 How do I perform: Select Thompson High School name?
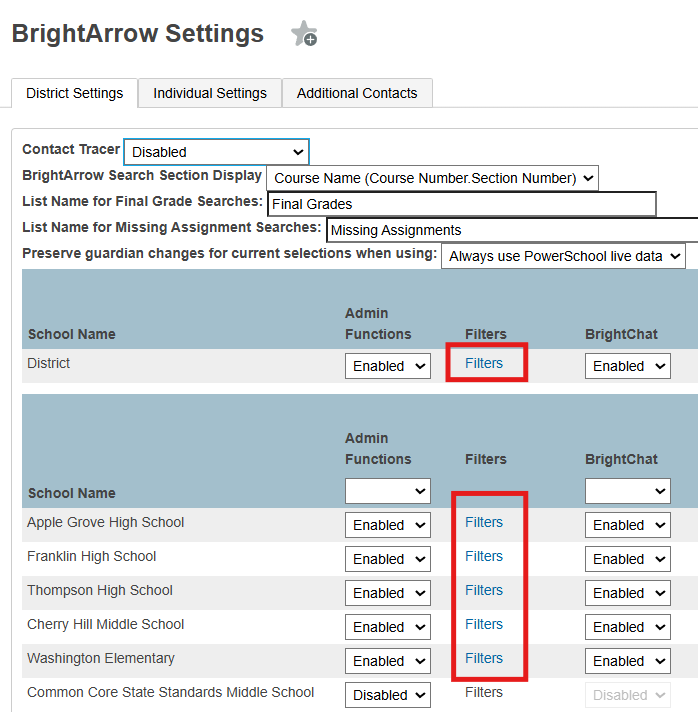(100, 590)
